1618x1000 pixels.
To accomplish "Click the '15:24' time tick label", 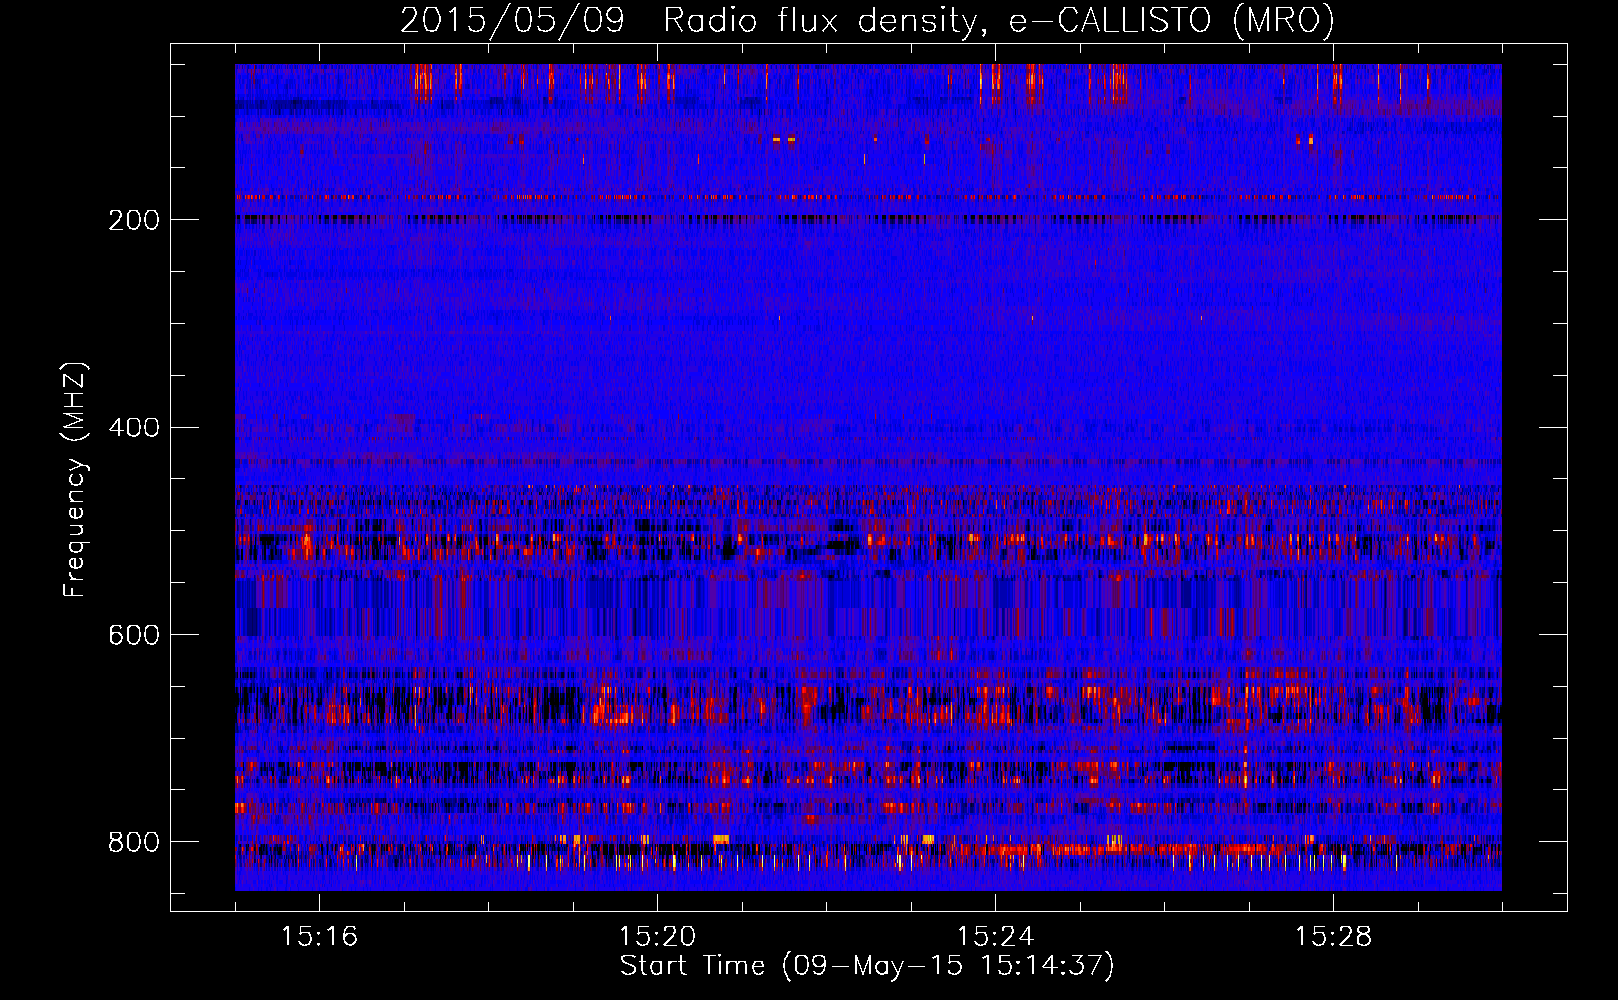I will click(995, 936).
